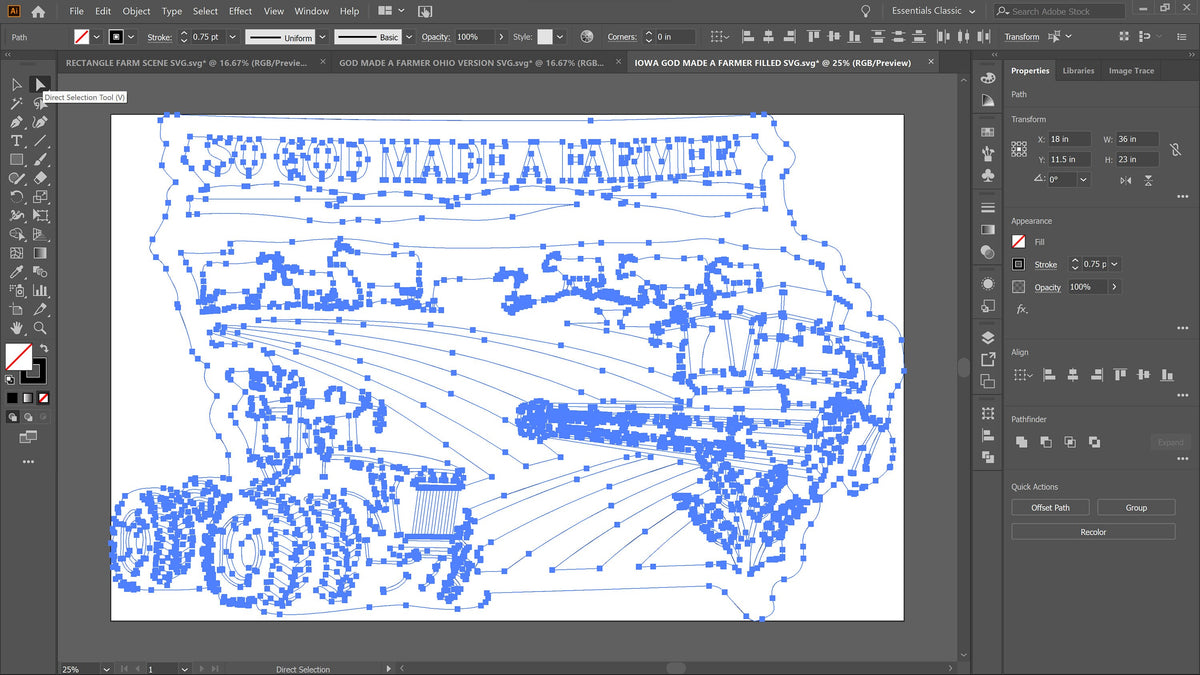Open the Layers panel icon in dock
The image size is (1200, 675).
[x=988, y=337]
